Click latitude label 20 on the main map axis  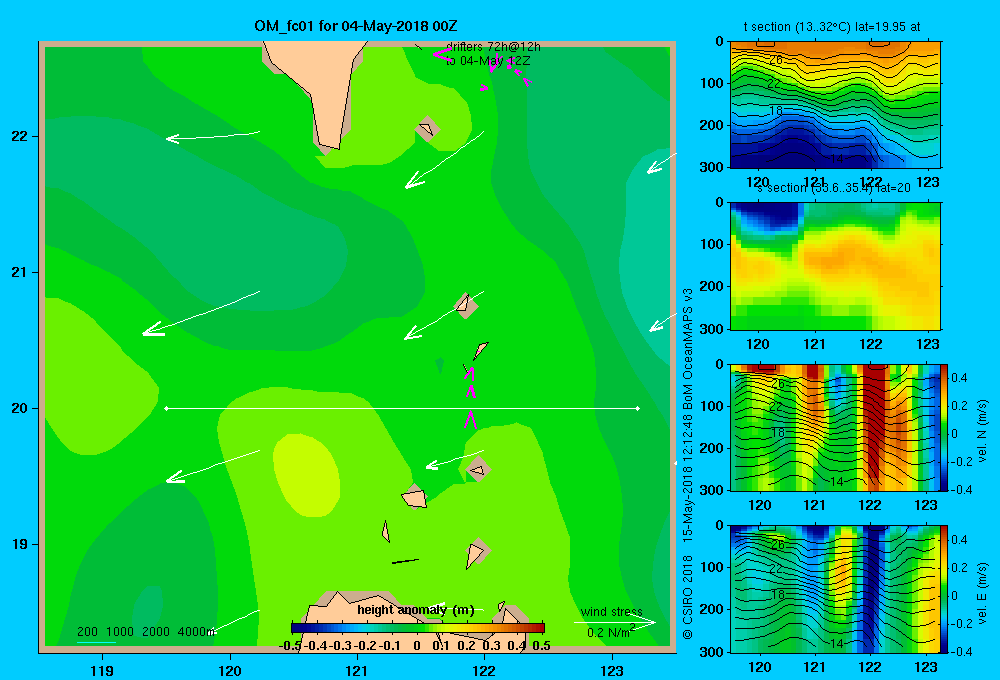(x=20, y=408)
